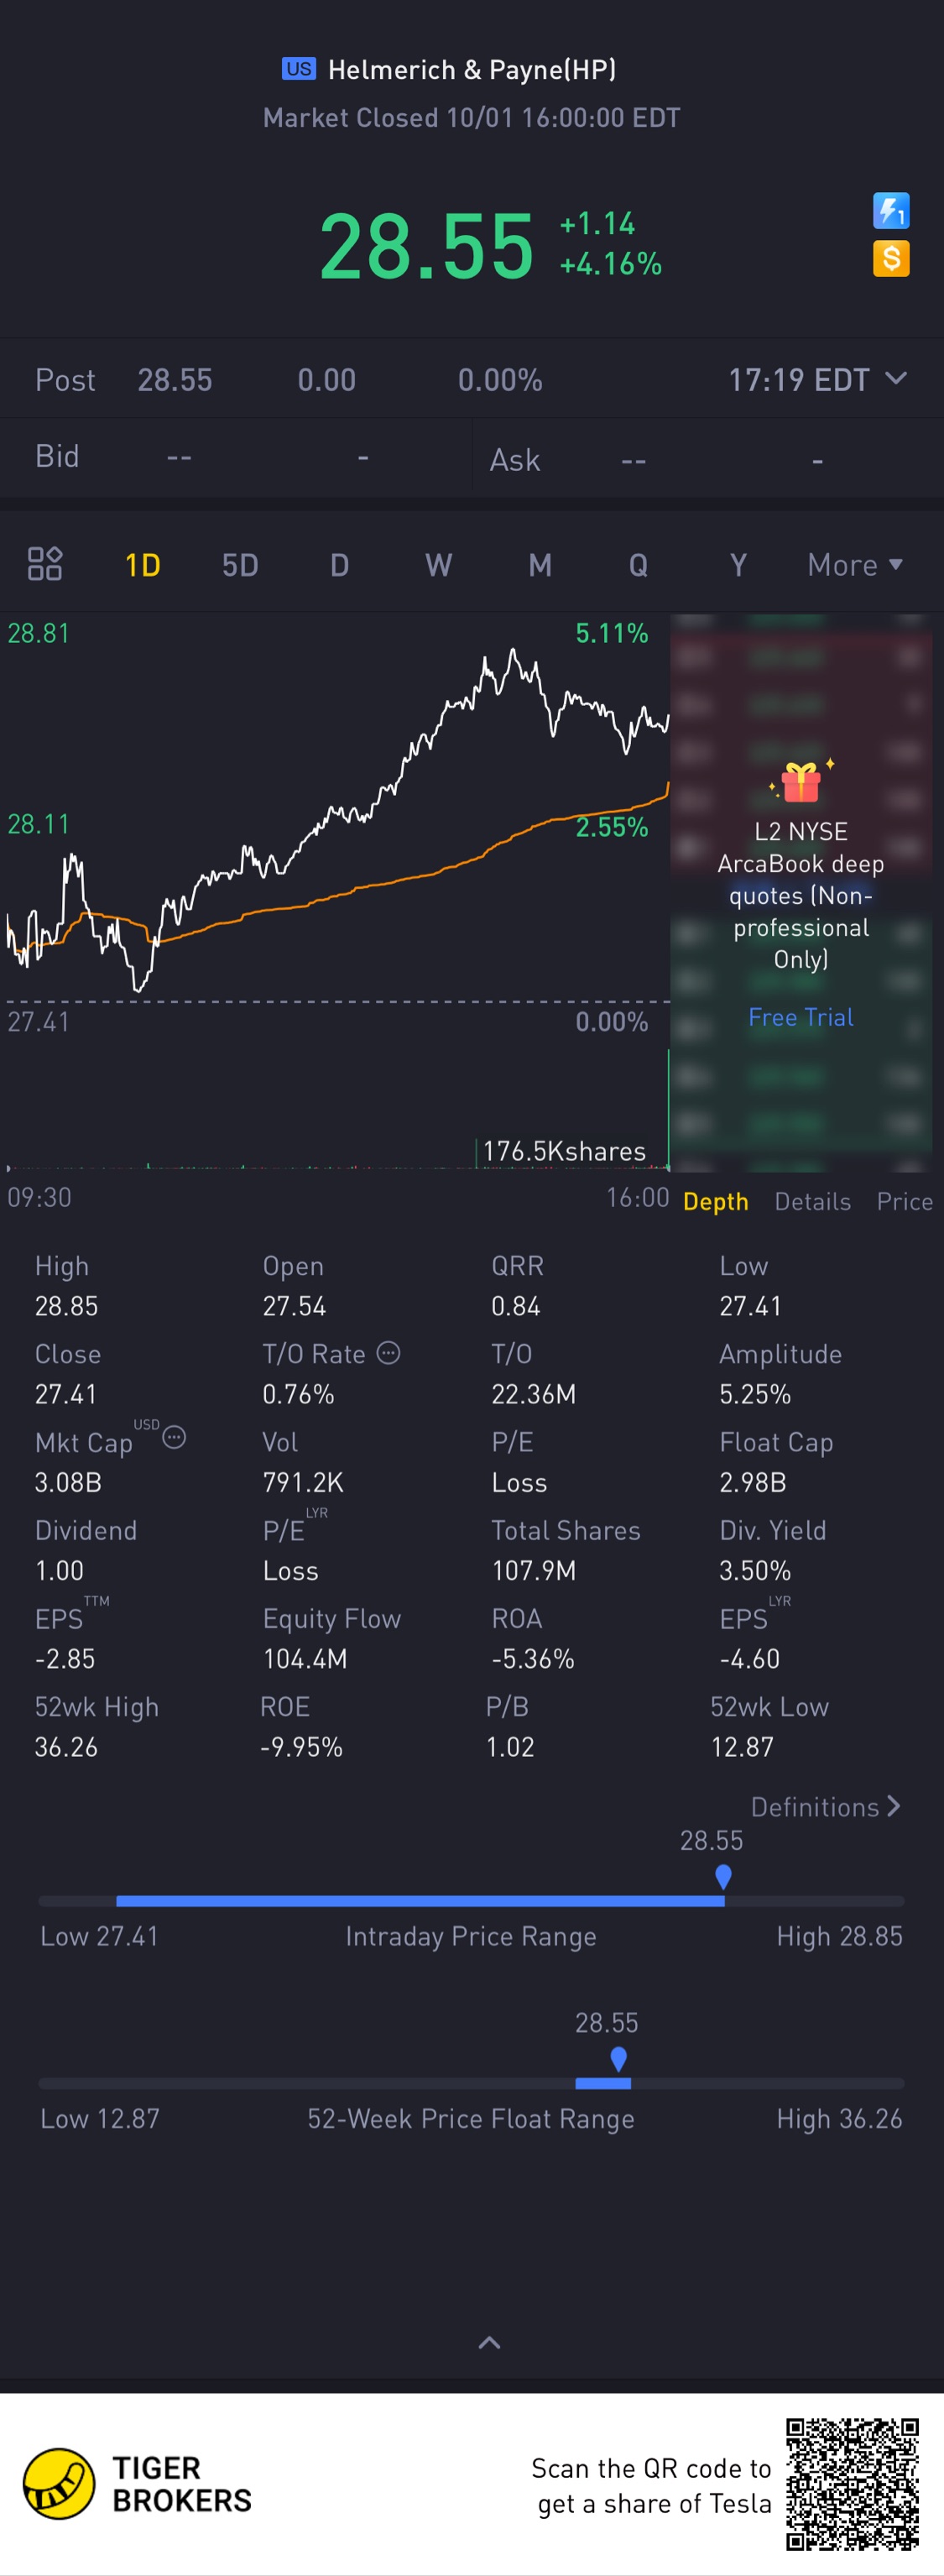The width and height of the screenshot is (944, 2576).
Task: Tap the gift icon on L2 promo
Action: pos(800,782)
